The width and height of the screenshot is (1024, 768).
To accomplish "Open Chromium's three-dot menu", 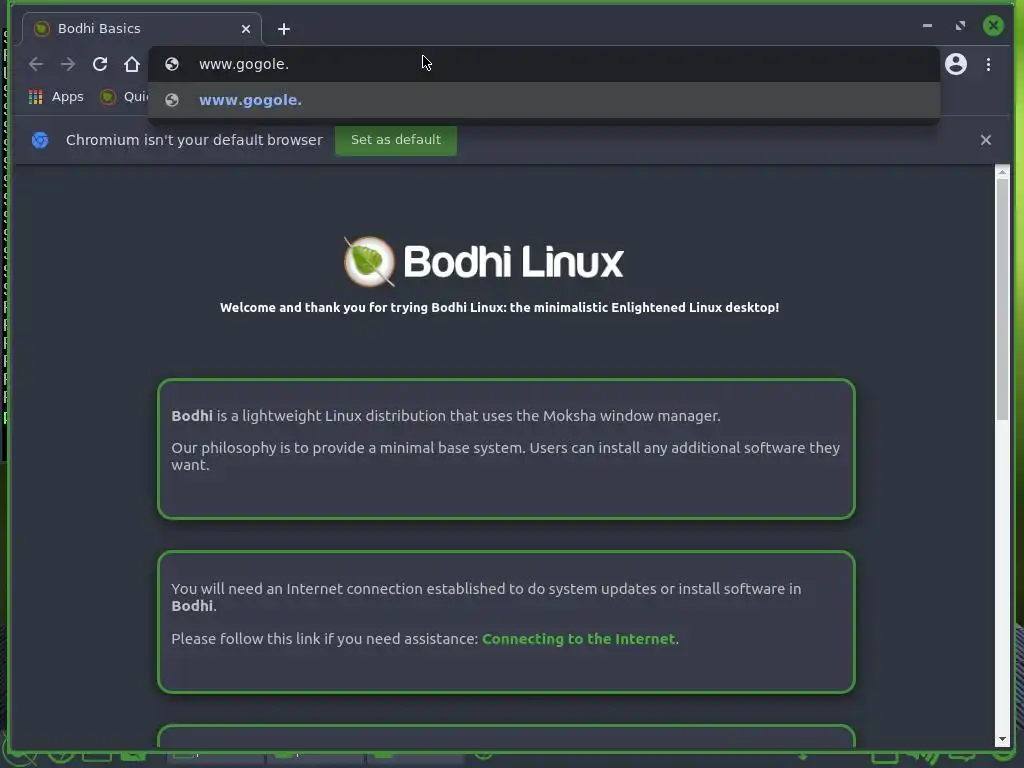I will tap(988, 64).
